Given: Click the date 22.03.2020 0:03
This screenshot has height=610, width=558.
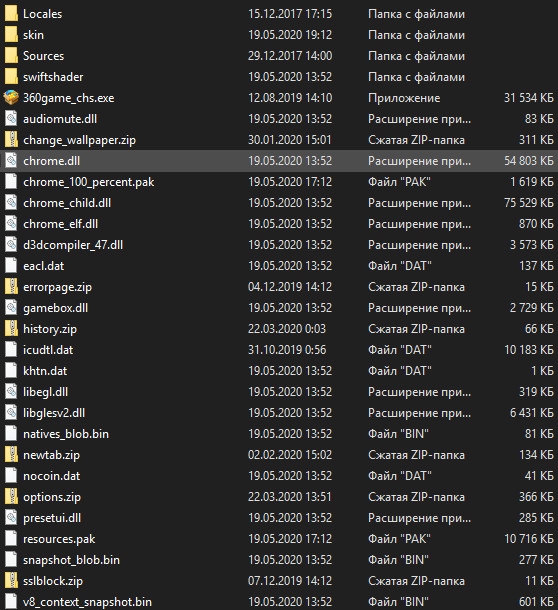Looking at the screenshot, I should [287, 329].
